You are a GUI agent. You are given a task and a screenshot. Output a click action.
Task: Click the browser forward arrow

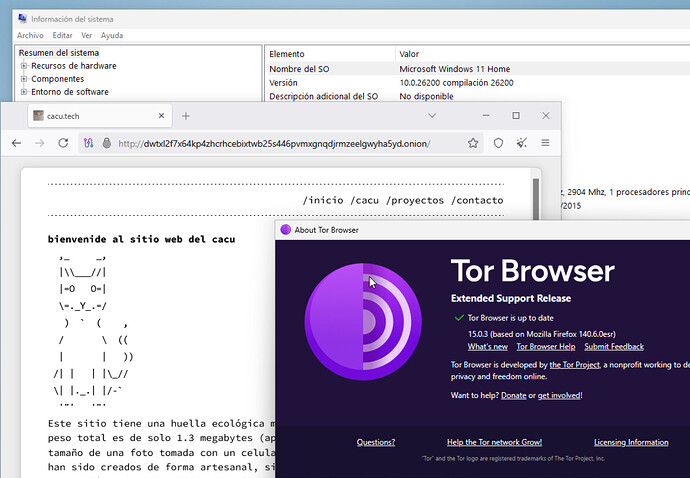pos(40,143)
